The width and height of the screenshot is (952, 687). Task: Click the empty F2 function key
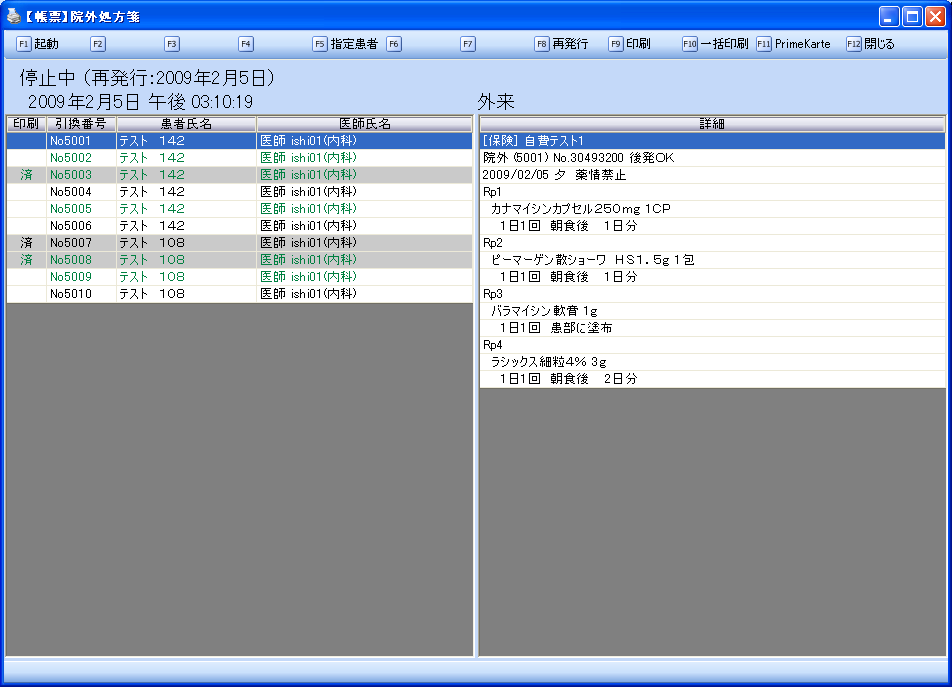click(98, 44)
